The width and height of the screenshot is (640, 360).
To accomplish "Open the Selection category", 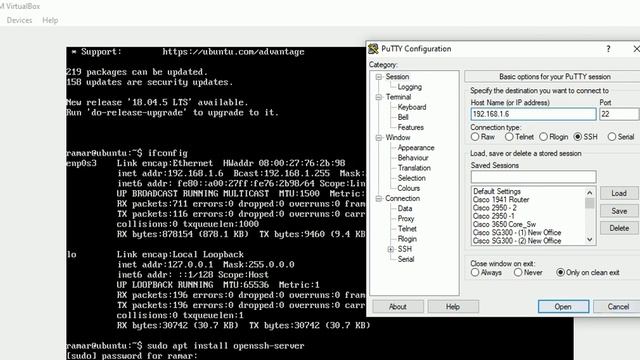I will tap(411, 178).
